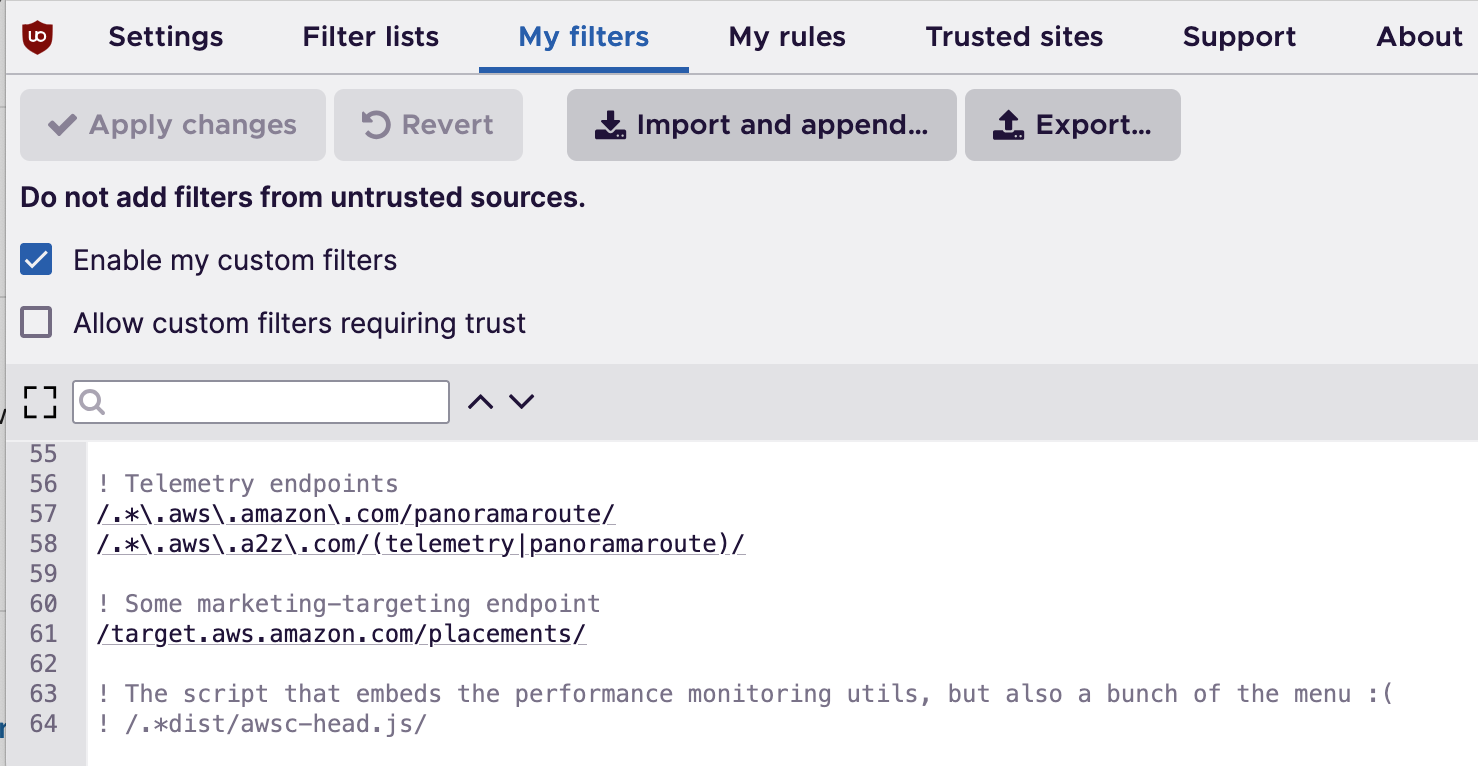
Task: Click line number 64 in gutter
Action: coord(44,724)
